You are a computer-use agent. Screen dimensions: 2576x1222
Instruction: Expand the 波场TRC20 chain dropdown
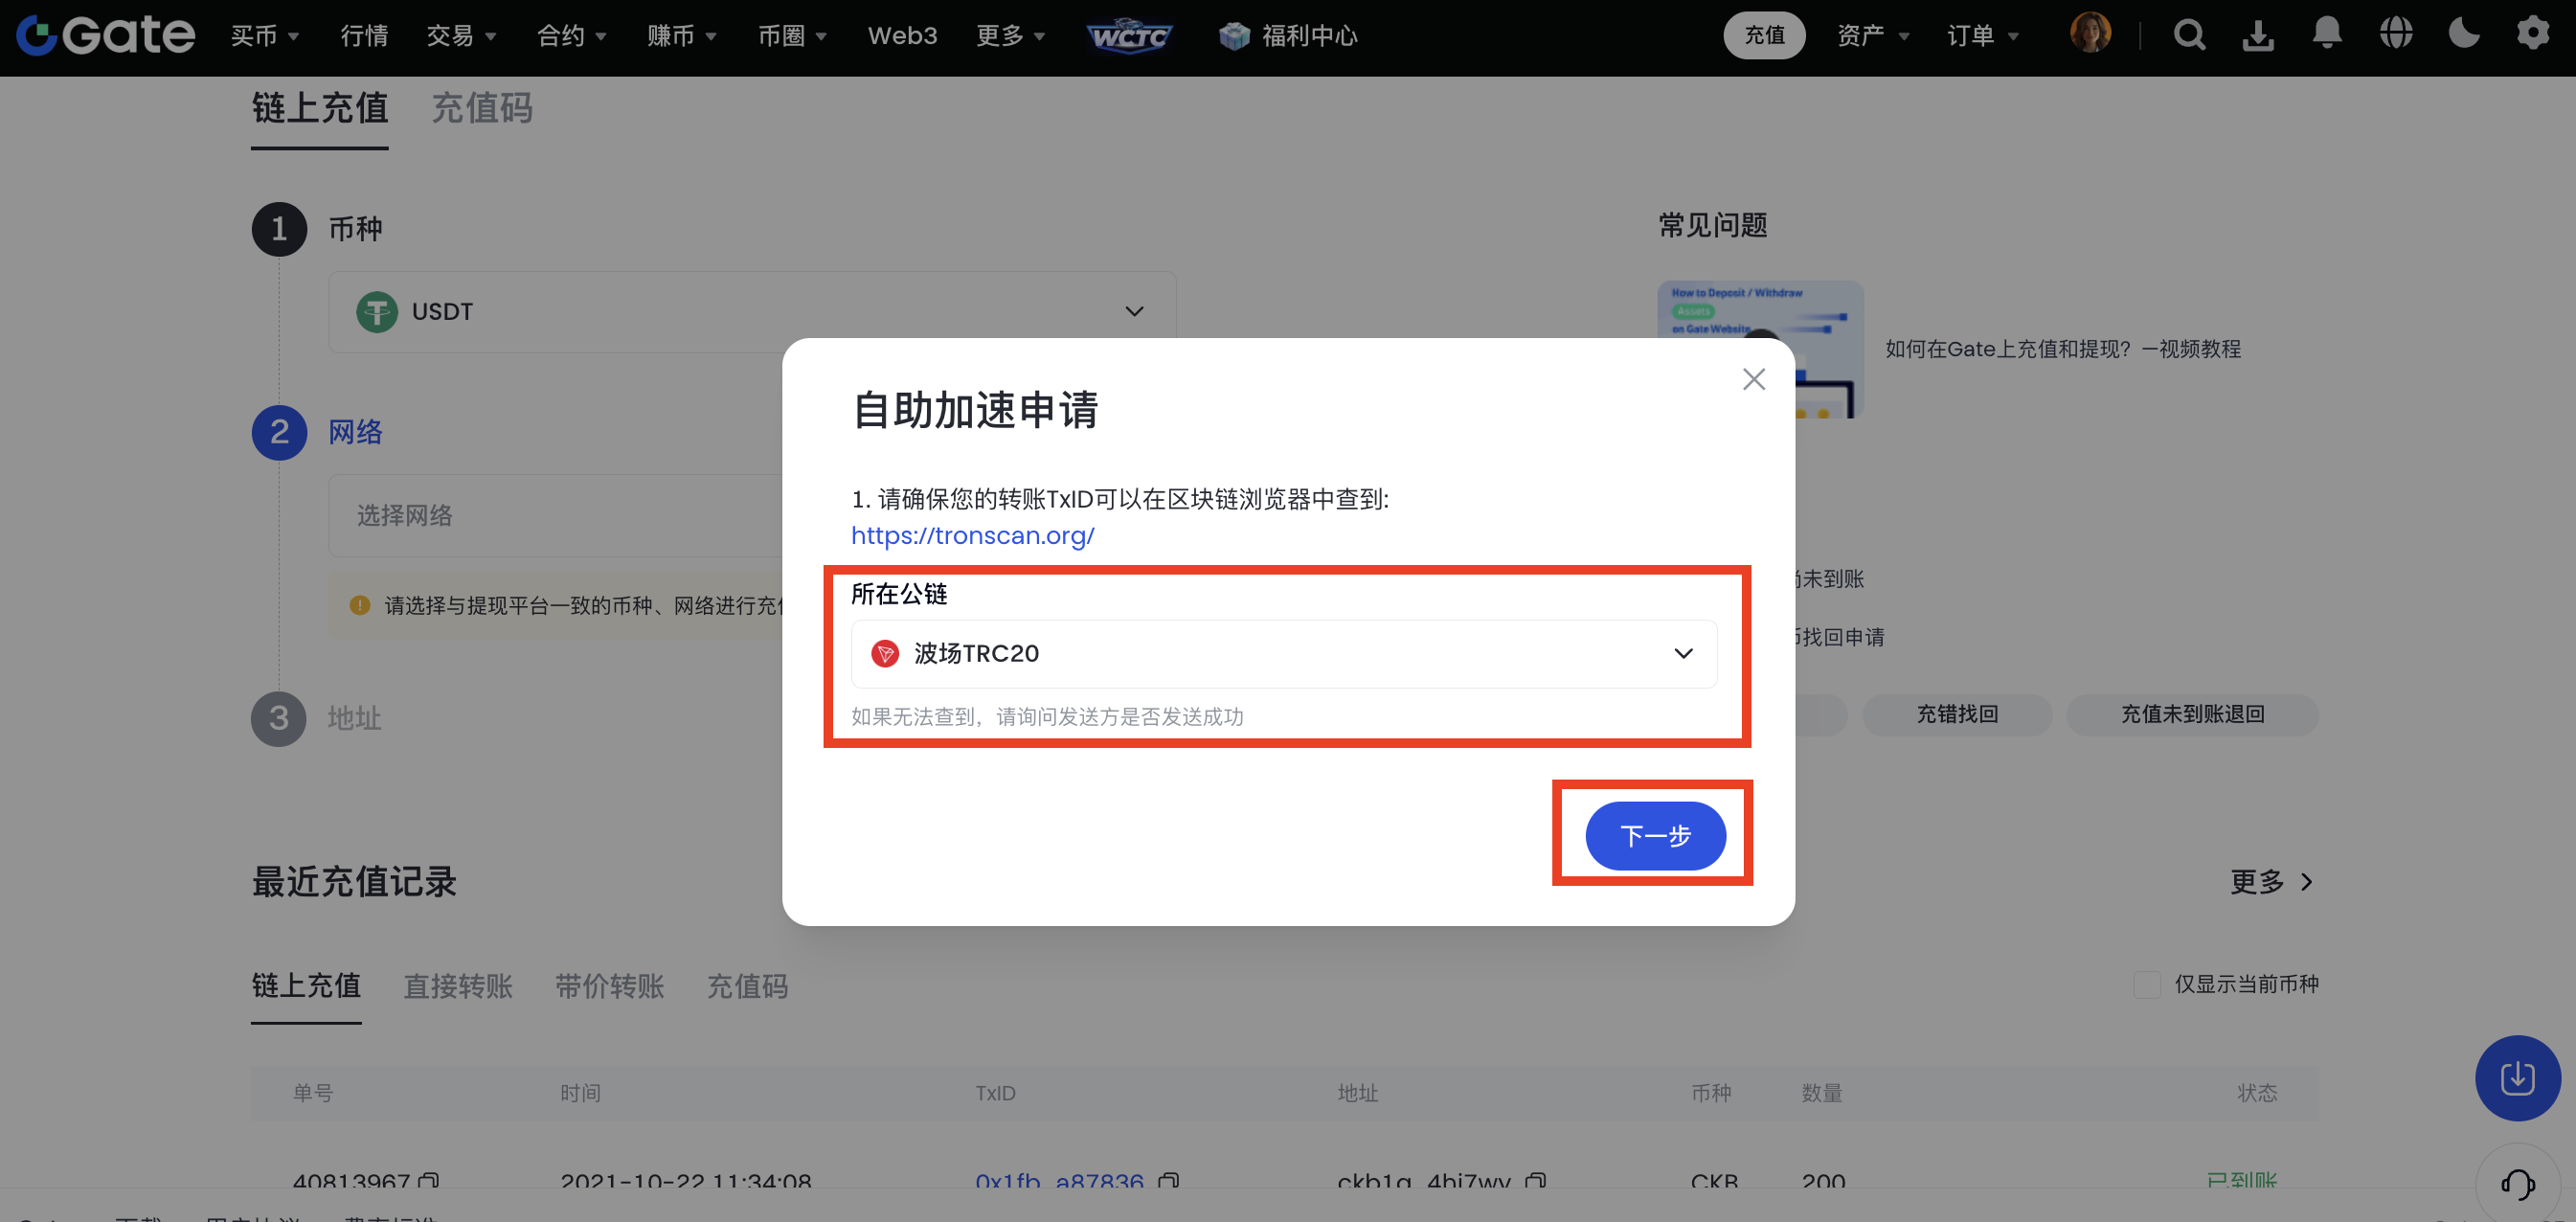(1283, 654)
